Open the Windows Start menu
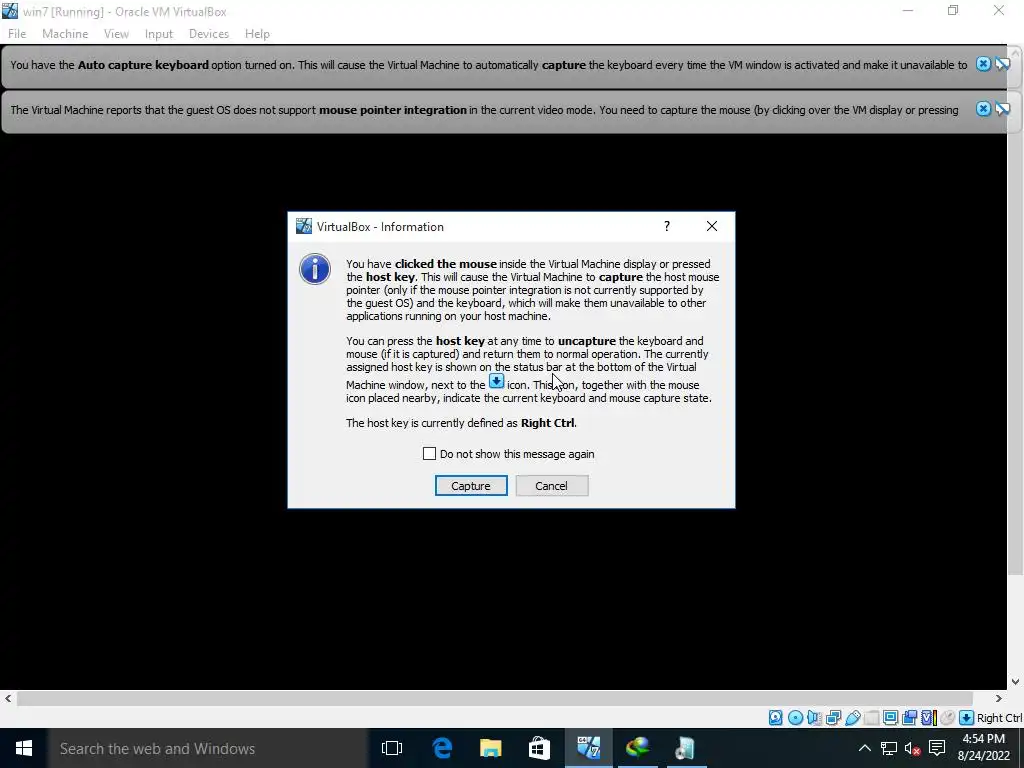The height and width of the screenshot is (768, 1024). 24,748
